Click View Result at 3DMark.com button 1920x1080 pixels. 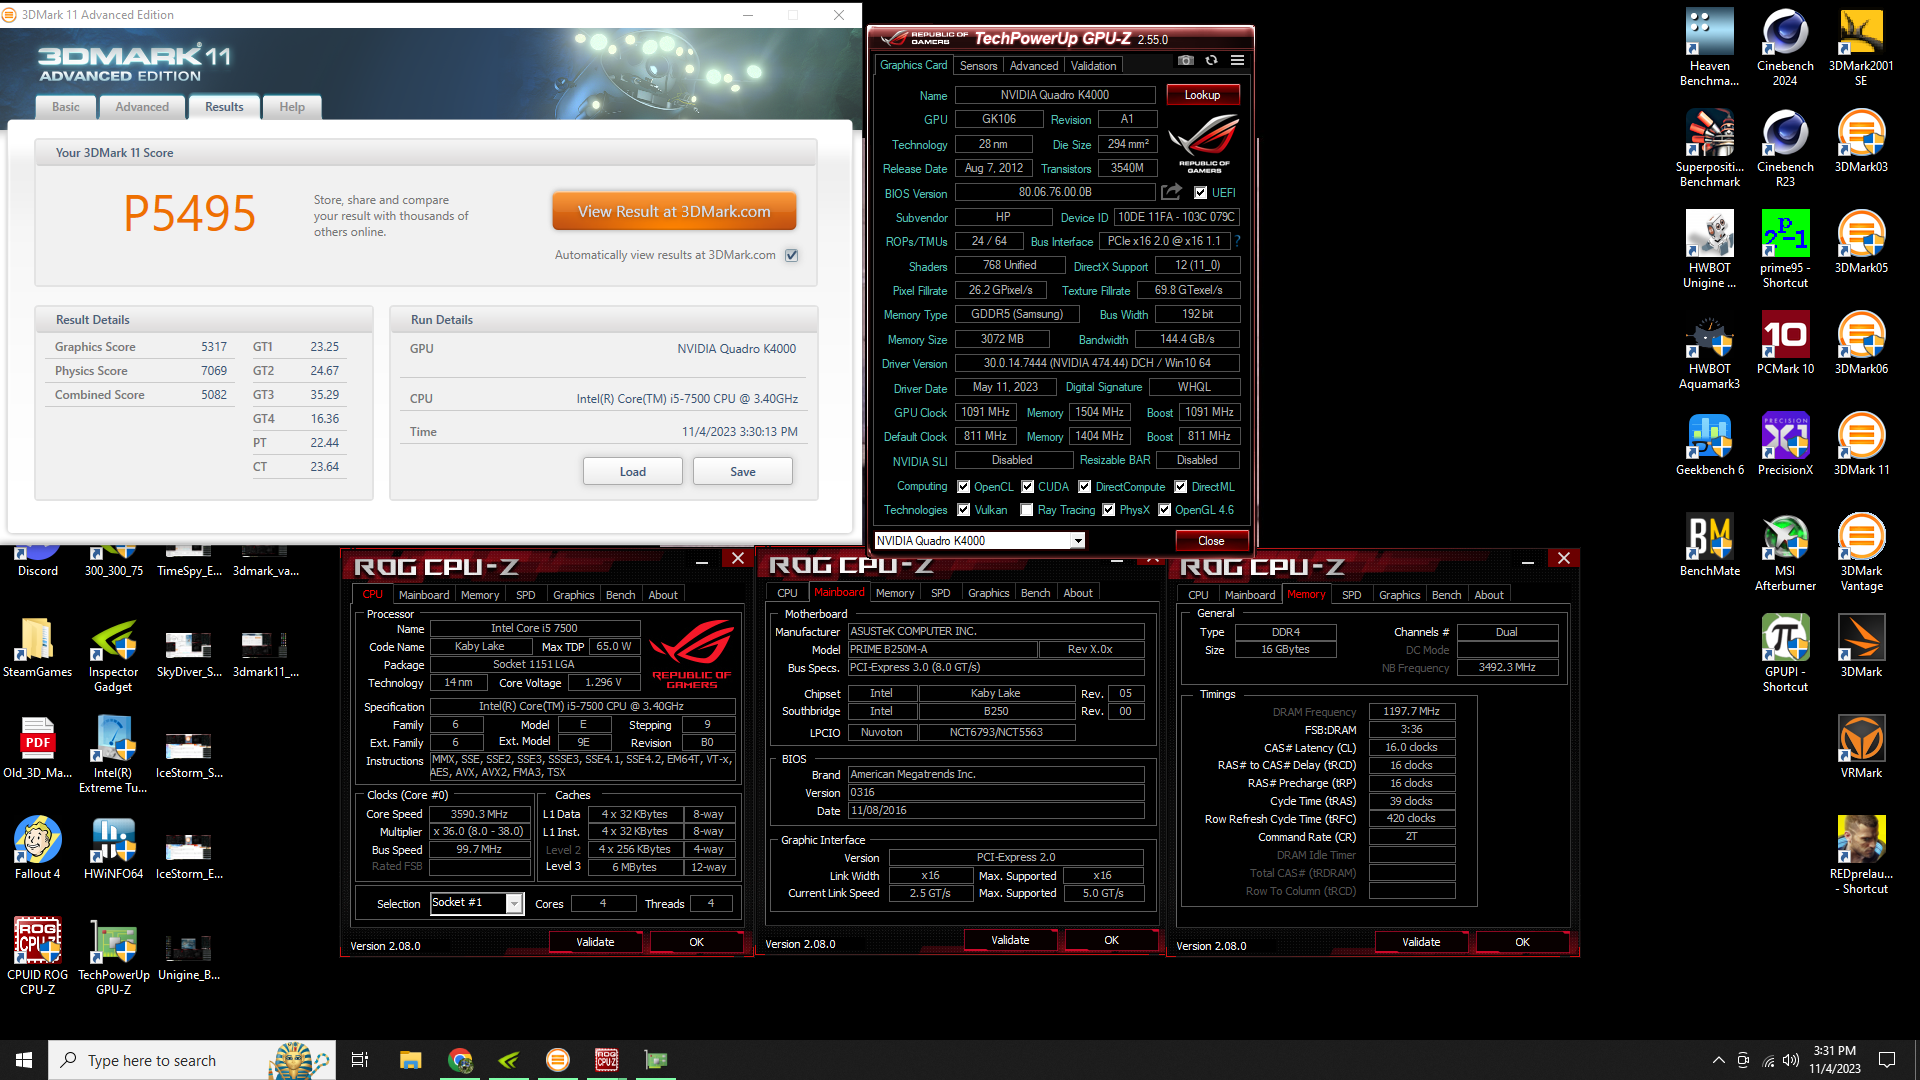(x=674, y=212)
